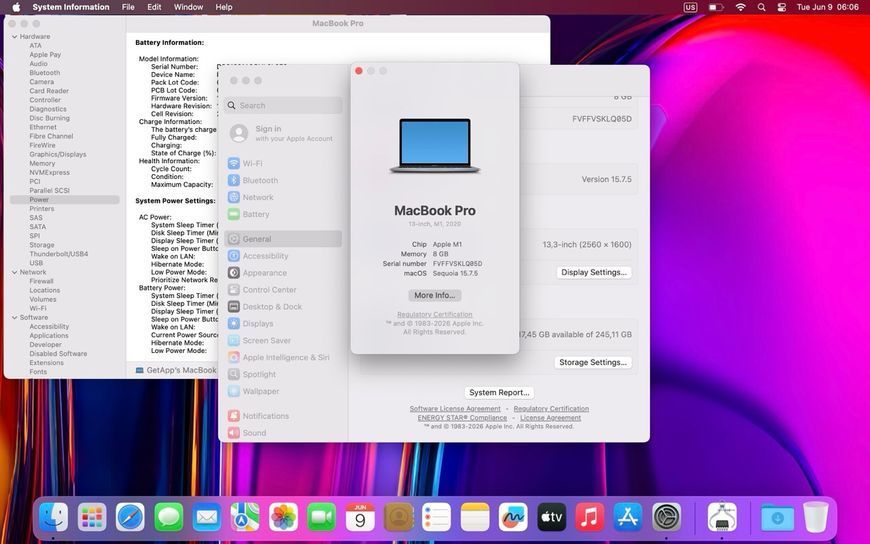
Task: Open Reminders app in Dock
Action: (x=437, y=517)
